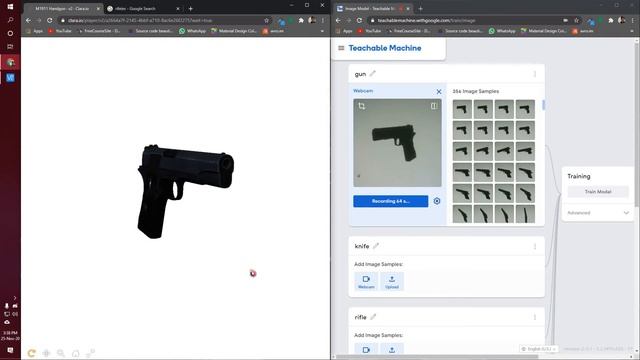The width and height of the screenshot is (640, 360).
Task: Open Chrome menu in Clara.io window
Action: 322,20
